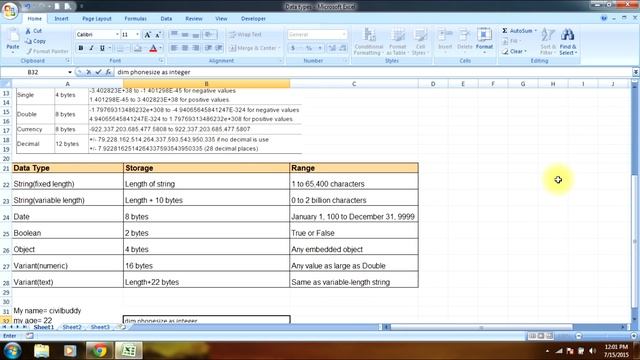Open Cell Styles gallery

click(419, 42)
